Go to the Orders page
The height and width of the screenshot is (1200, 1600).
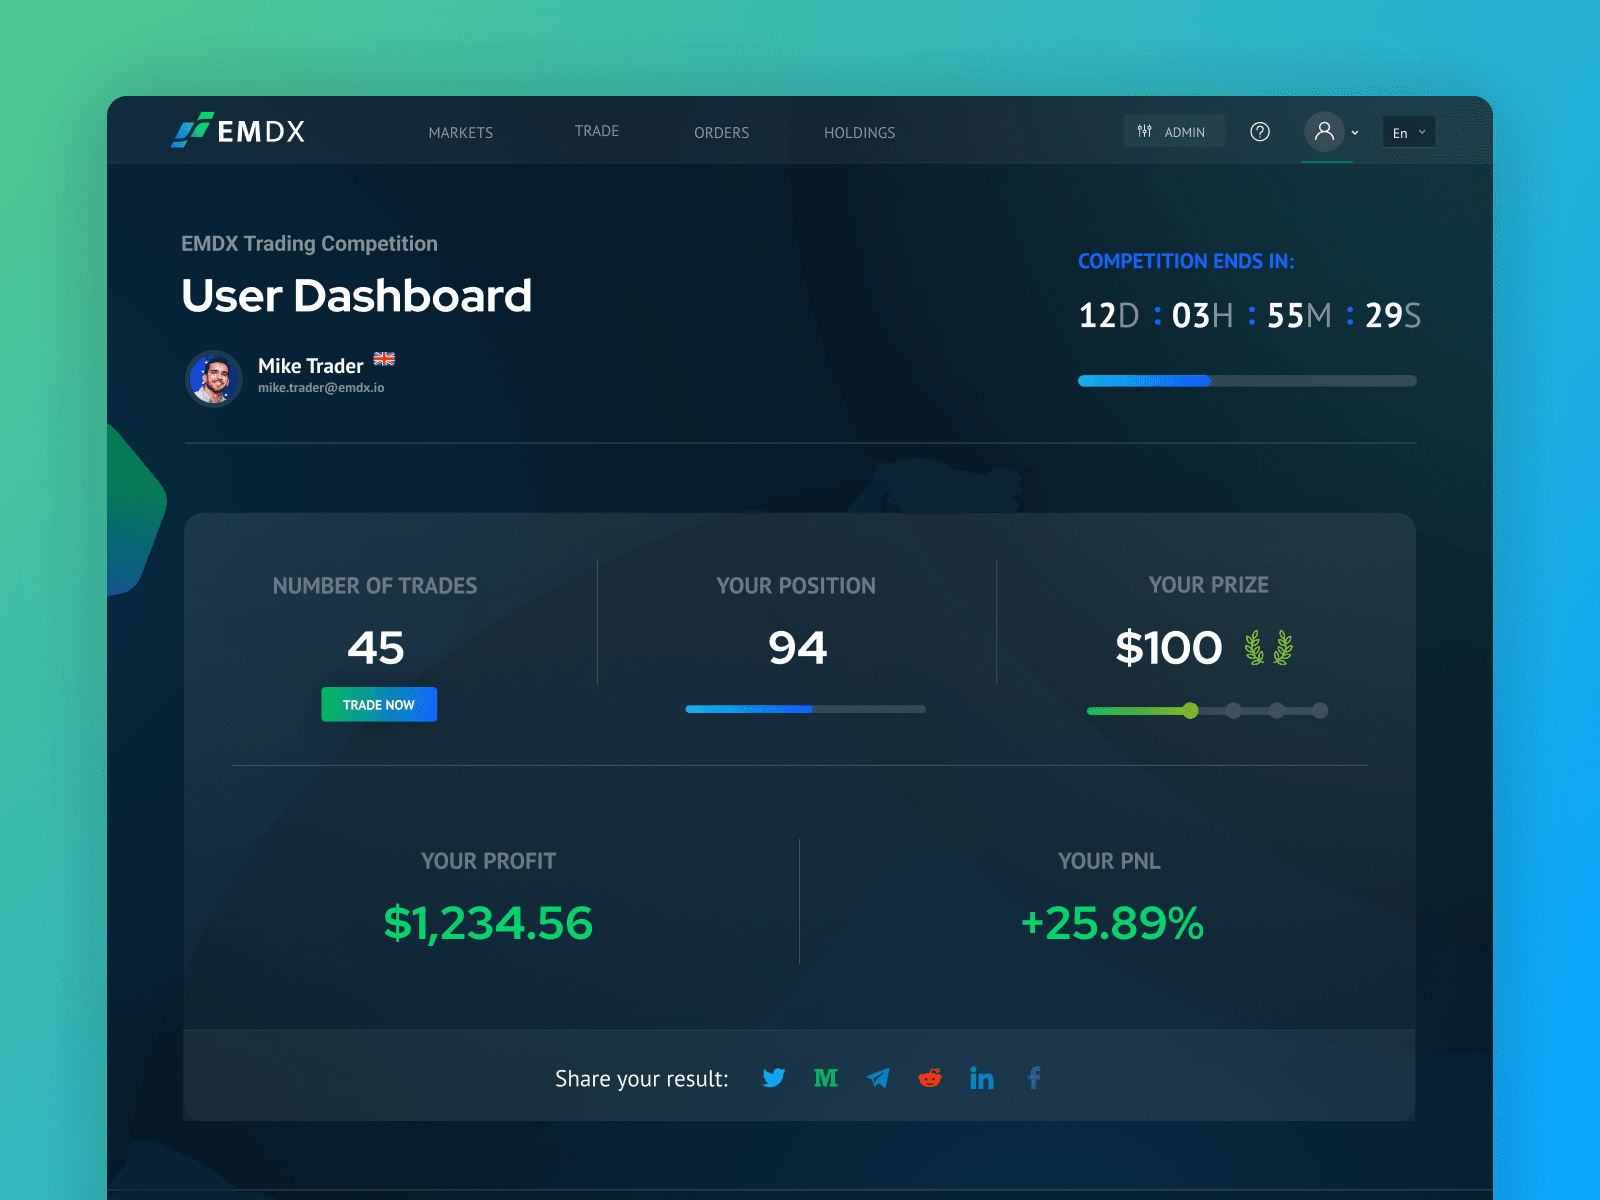point(721,133)
